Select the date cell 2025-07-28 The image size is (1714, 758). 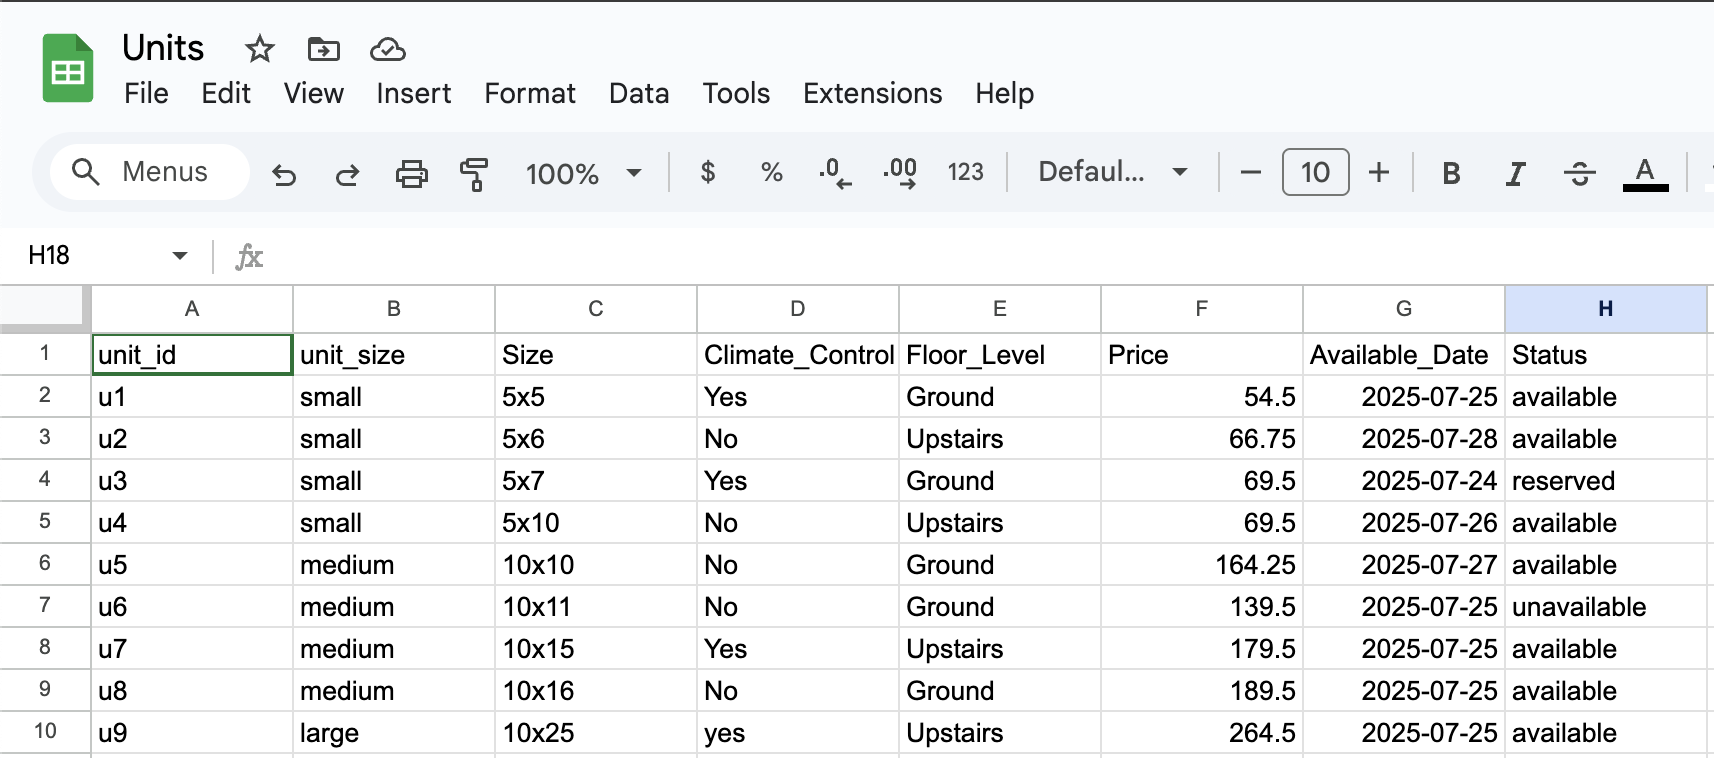(1404, 438)
